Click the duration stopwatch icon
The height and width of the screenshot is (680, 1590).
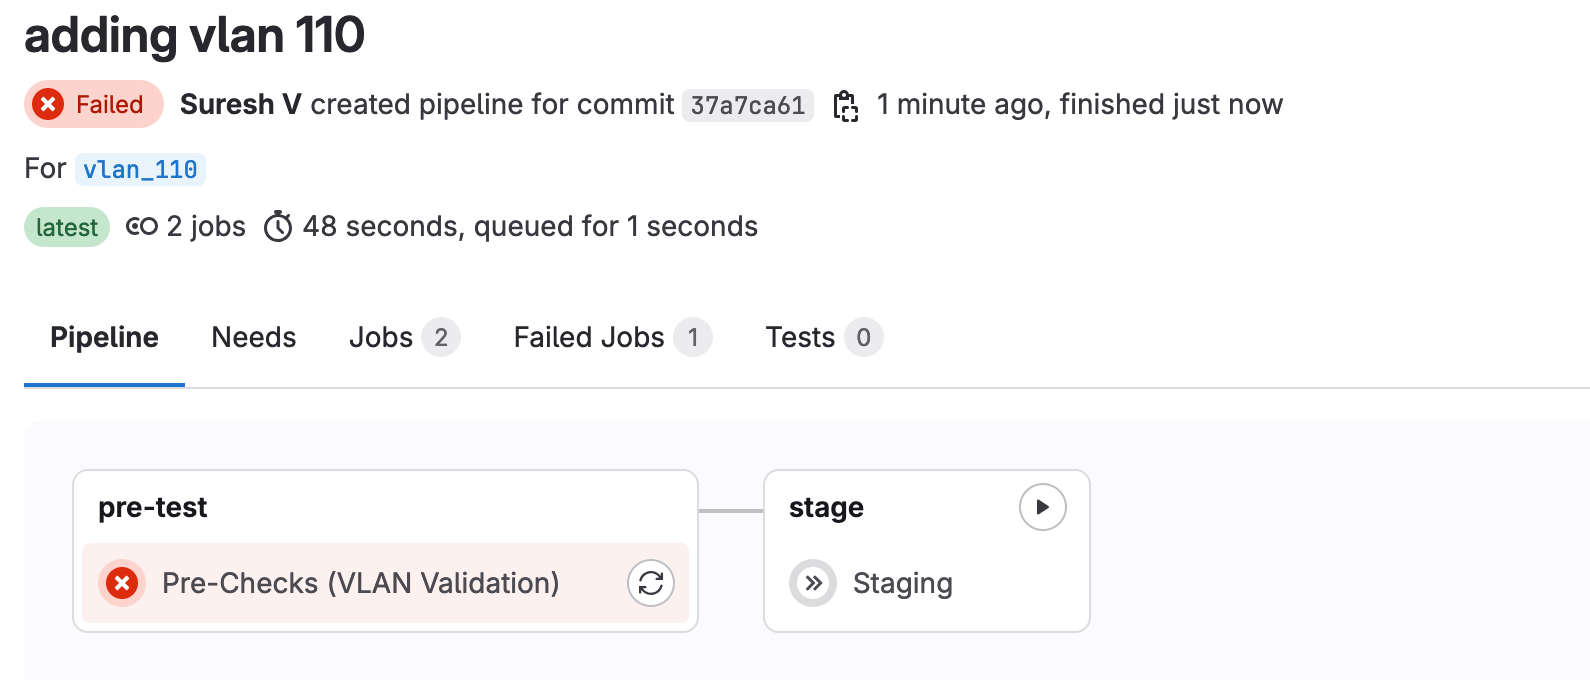coord(278,227)
